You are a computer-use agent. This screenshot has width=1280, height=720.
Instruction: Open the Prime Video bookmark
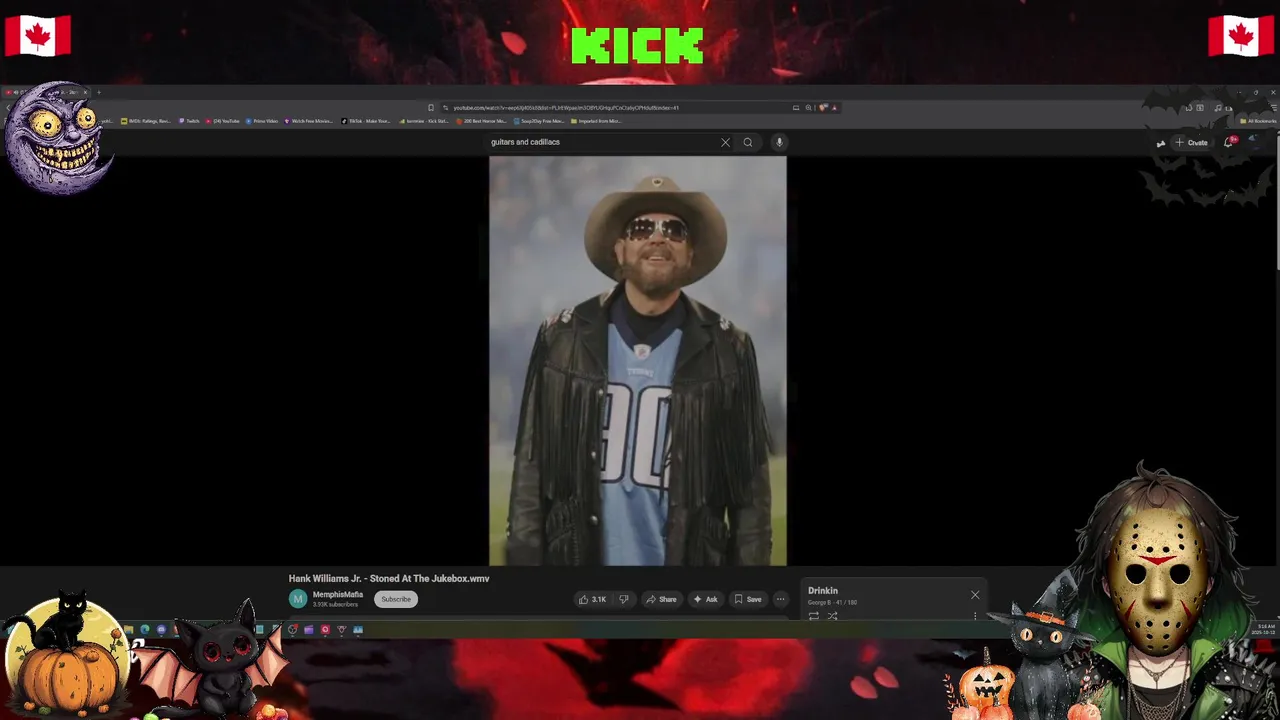point(262,121)
